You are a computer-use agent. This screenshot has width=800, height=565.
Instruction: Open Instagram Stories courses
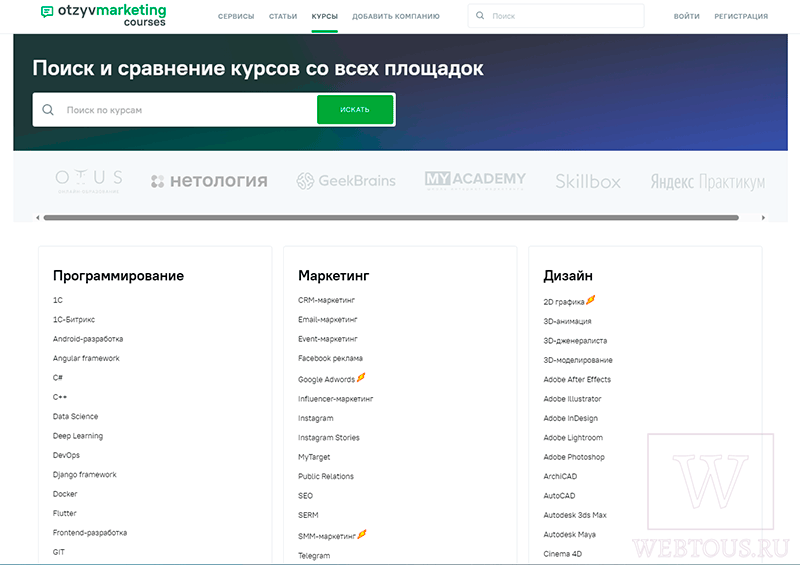tap(329, 438)
